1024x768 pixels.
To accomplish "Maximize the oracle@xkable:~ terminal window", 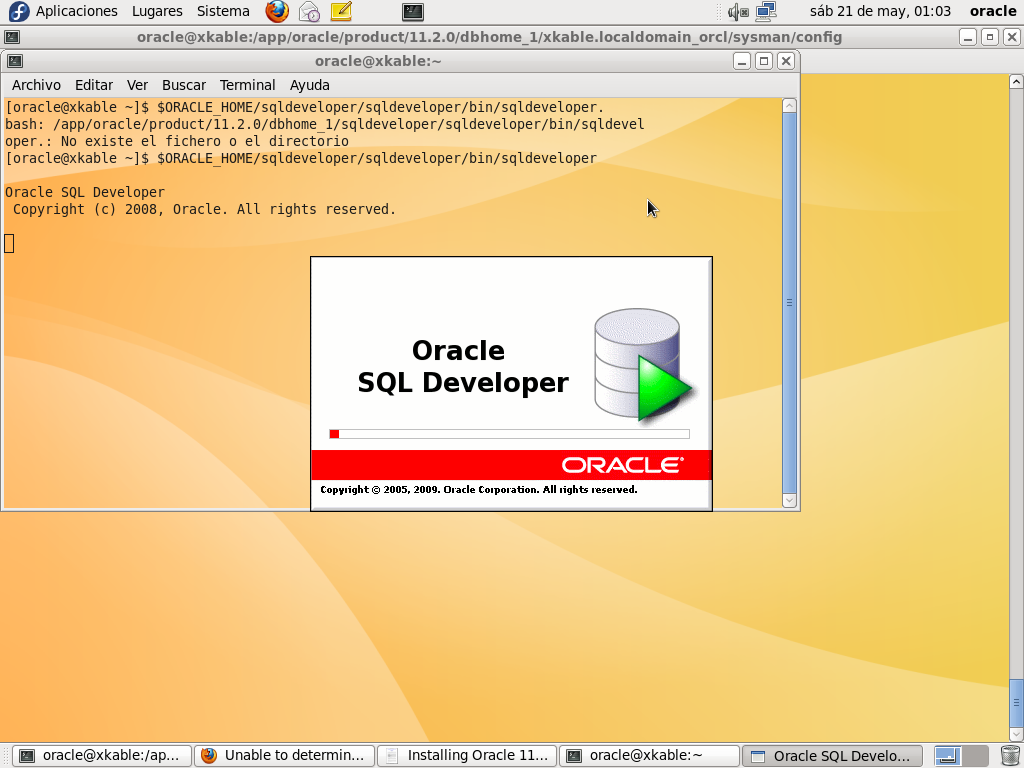I will pos(763,61).
